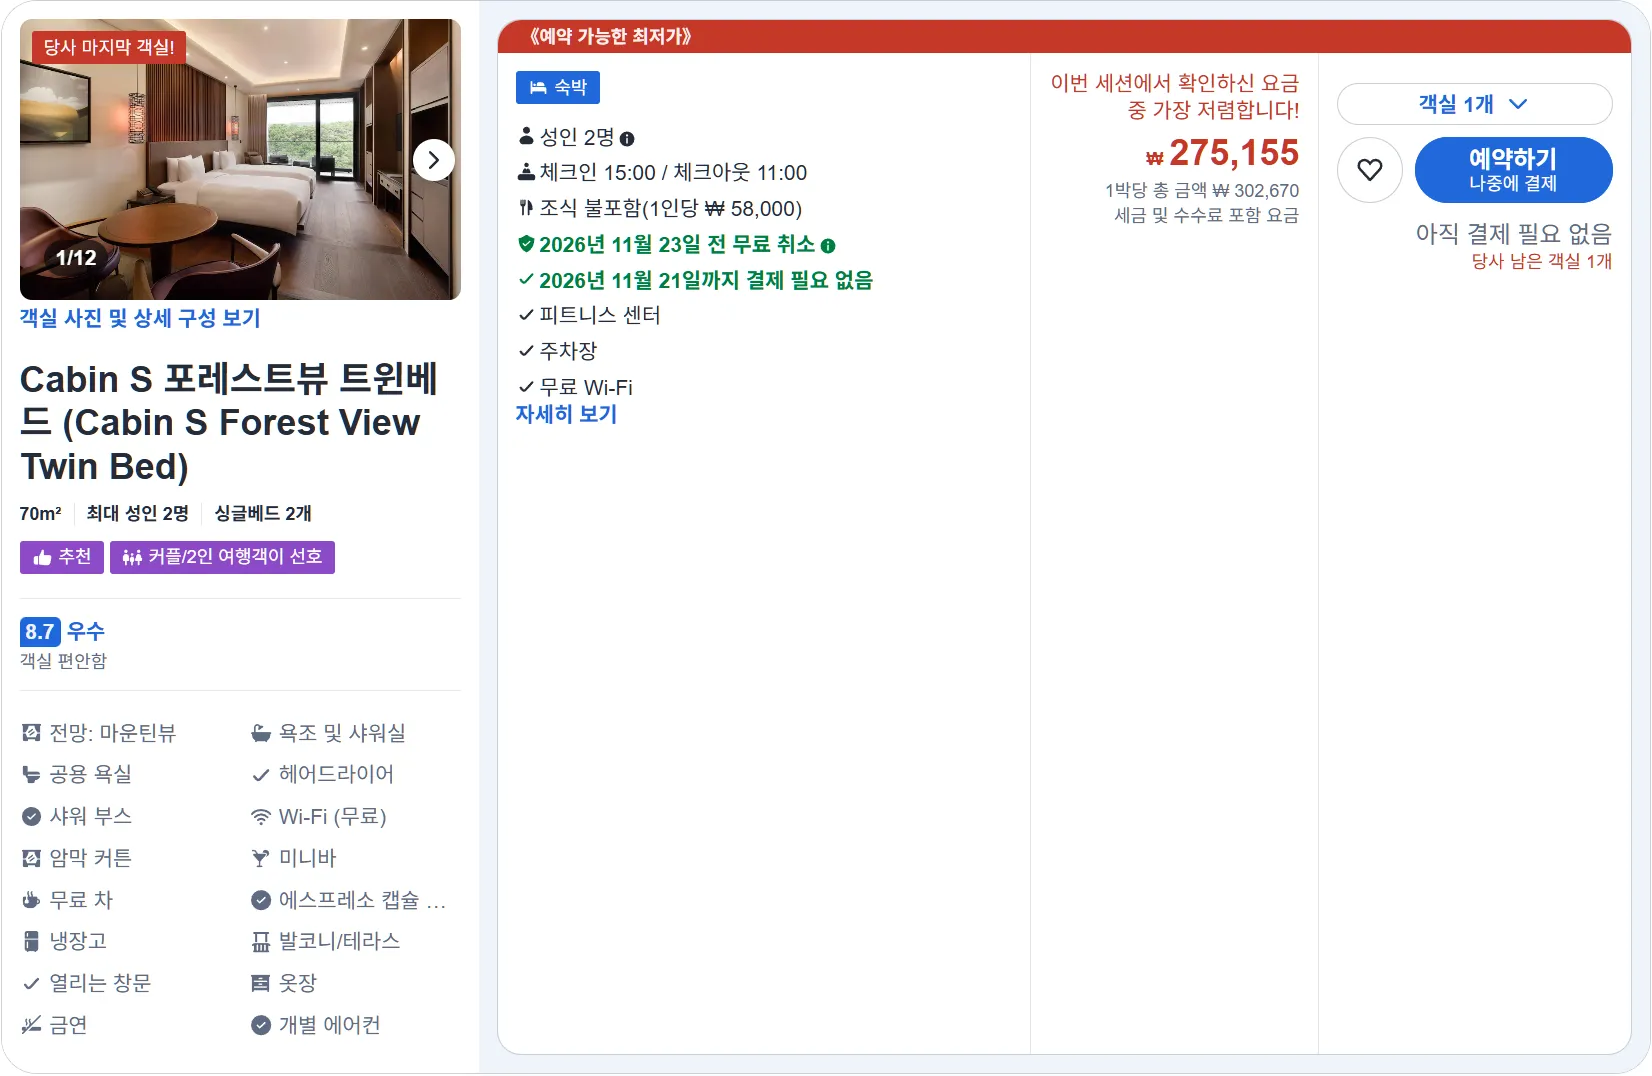
Task: Click 에스프레소 캡슐 amenity entry
Action: pos(348,900)
